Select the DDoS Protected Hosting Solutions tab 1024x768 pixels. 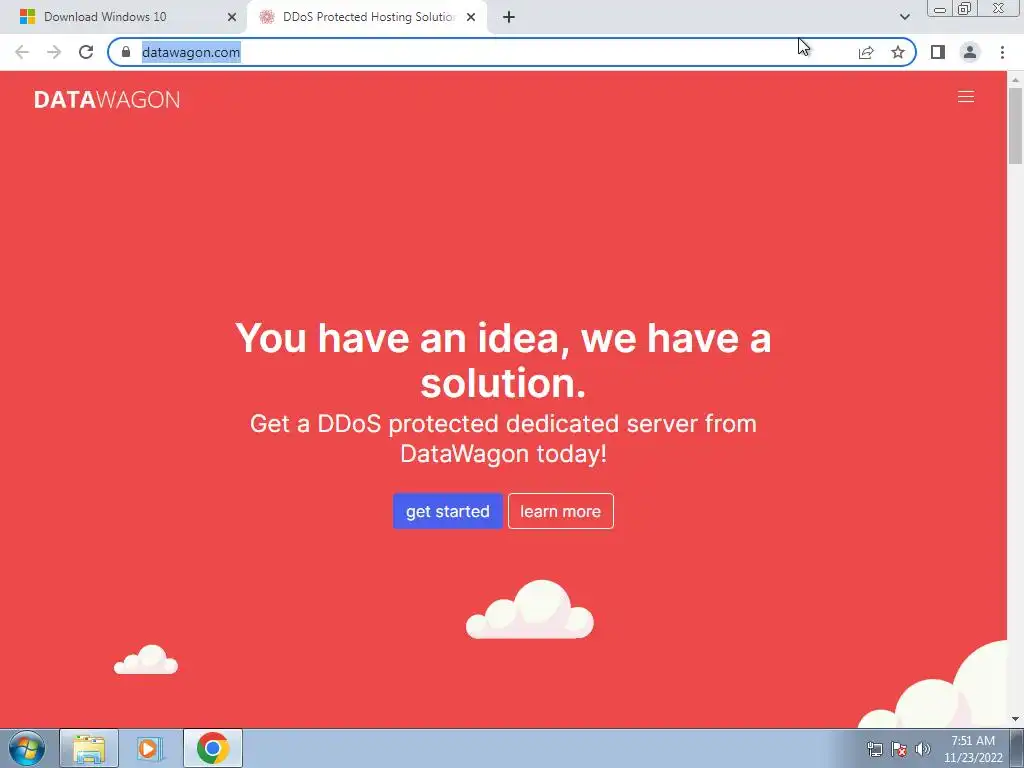366,17
